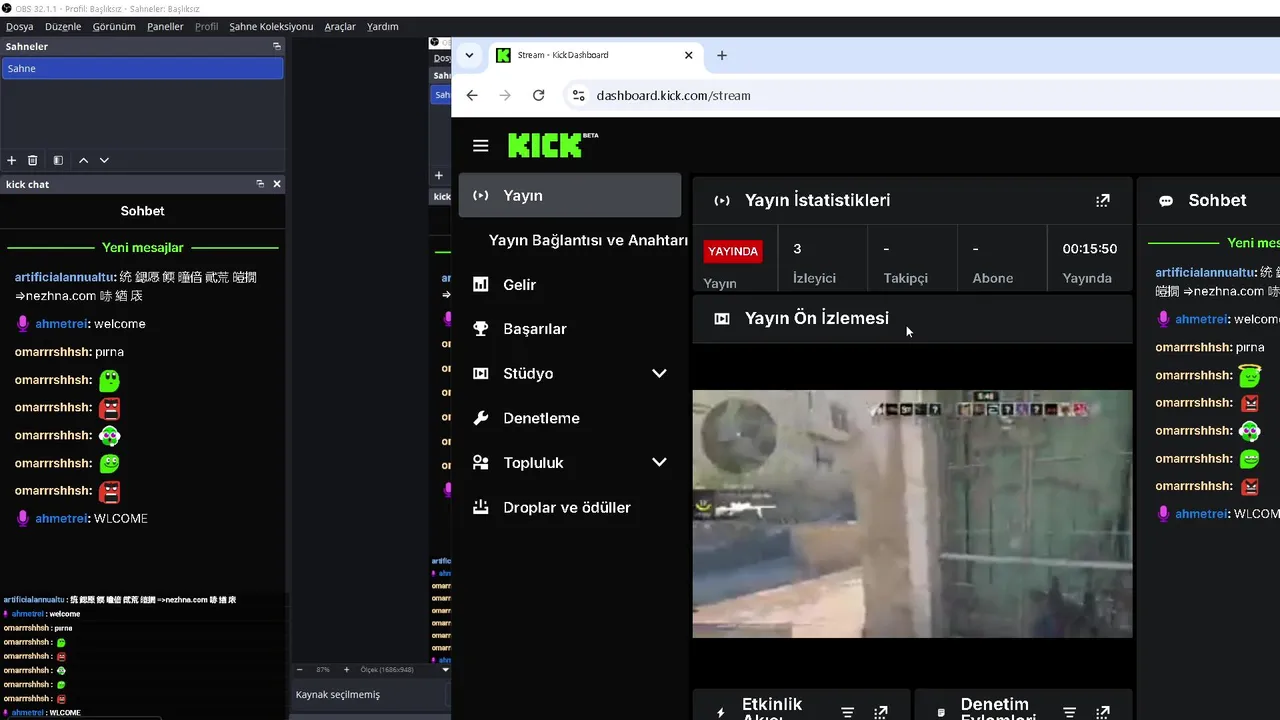Delete the selected scene with trash icon

point(33,160)
